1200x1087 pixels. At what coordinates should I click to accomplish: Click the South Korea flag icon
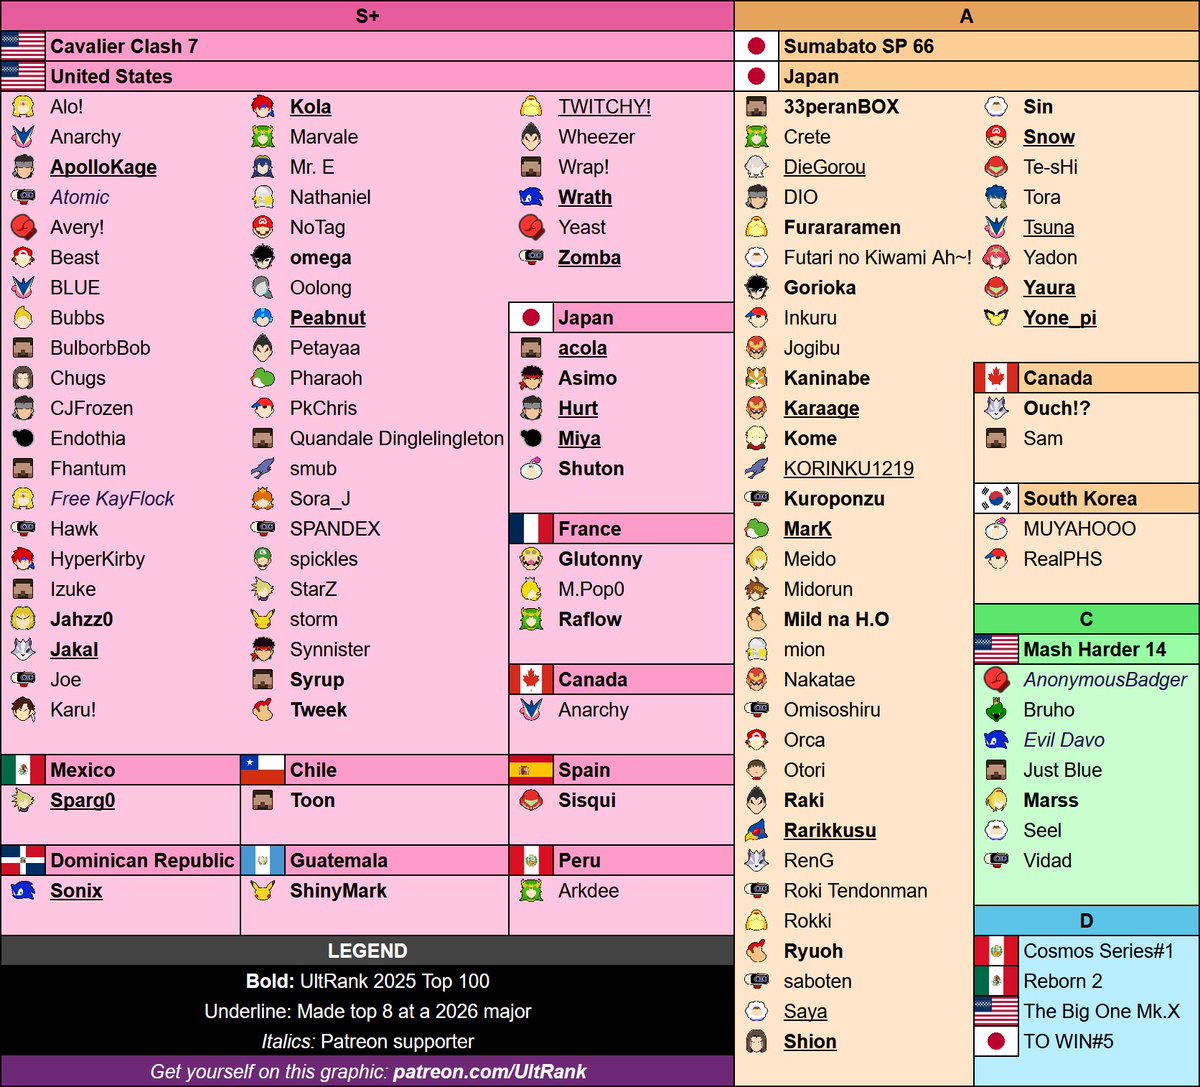[996, 499]
